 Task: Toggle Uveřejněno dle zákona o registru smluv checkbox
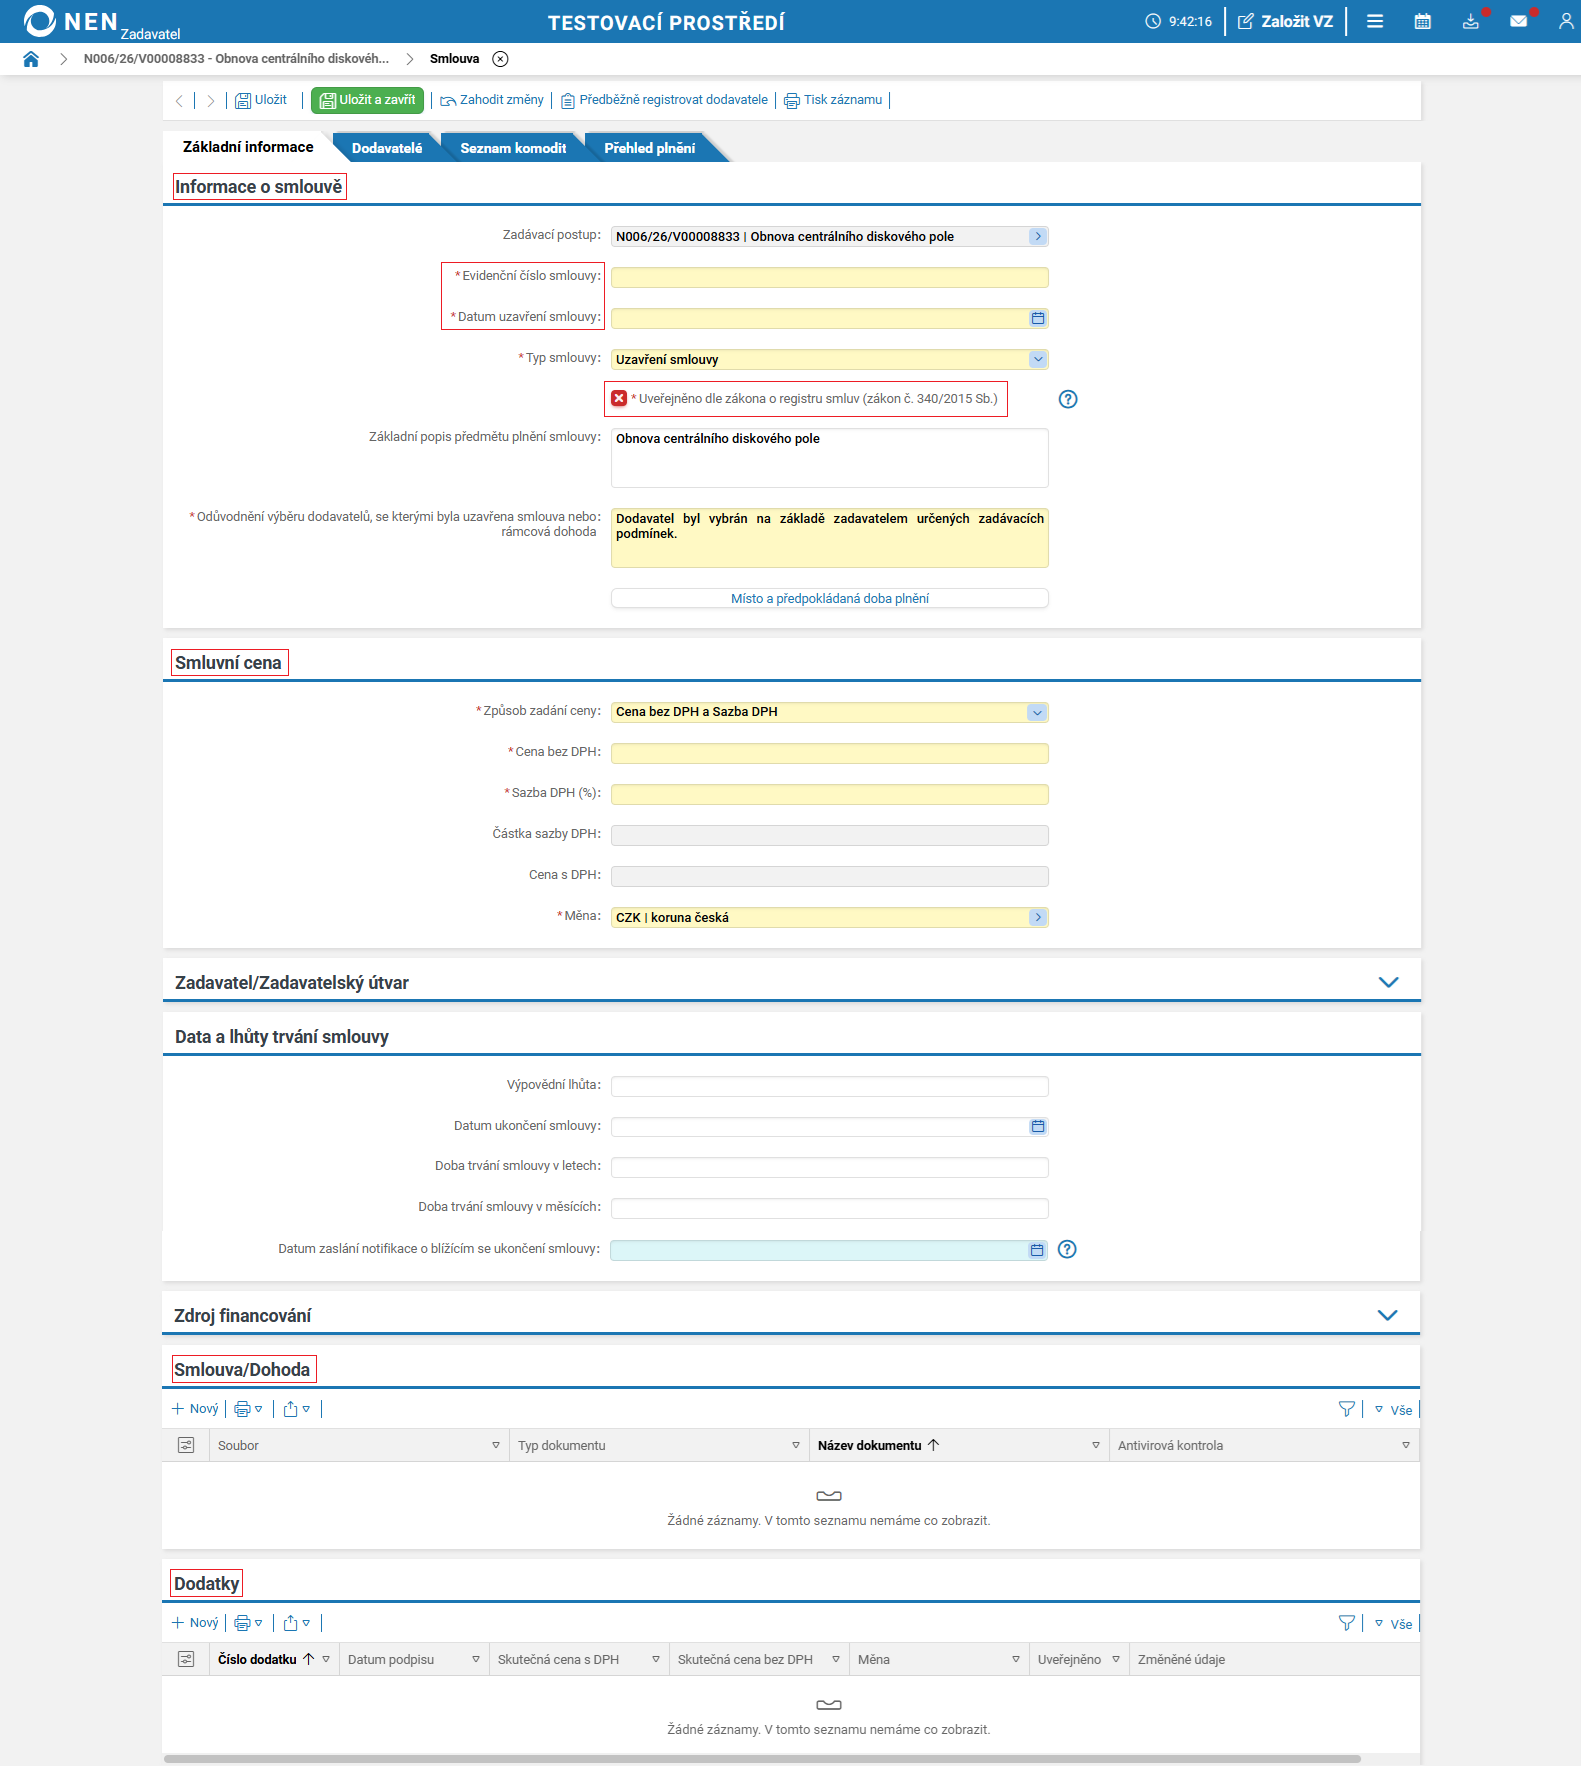pyautogui.click(x=619, y=398)
